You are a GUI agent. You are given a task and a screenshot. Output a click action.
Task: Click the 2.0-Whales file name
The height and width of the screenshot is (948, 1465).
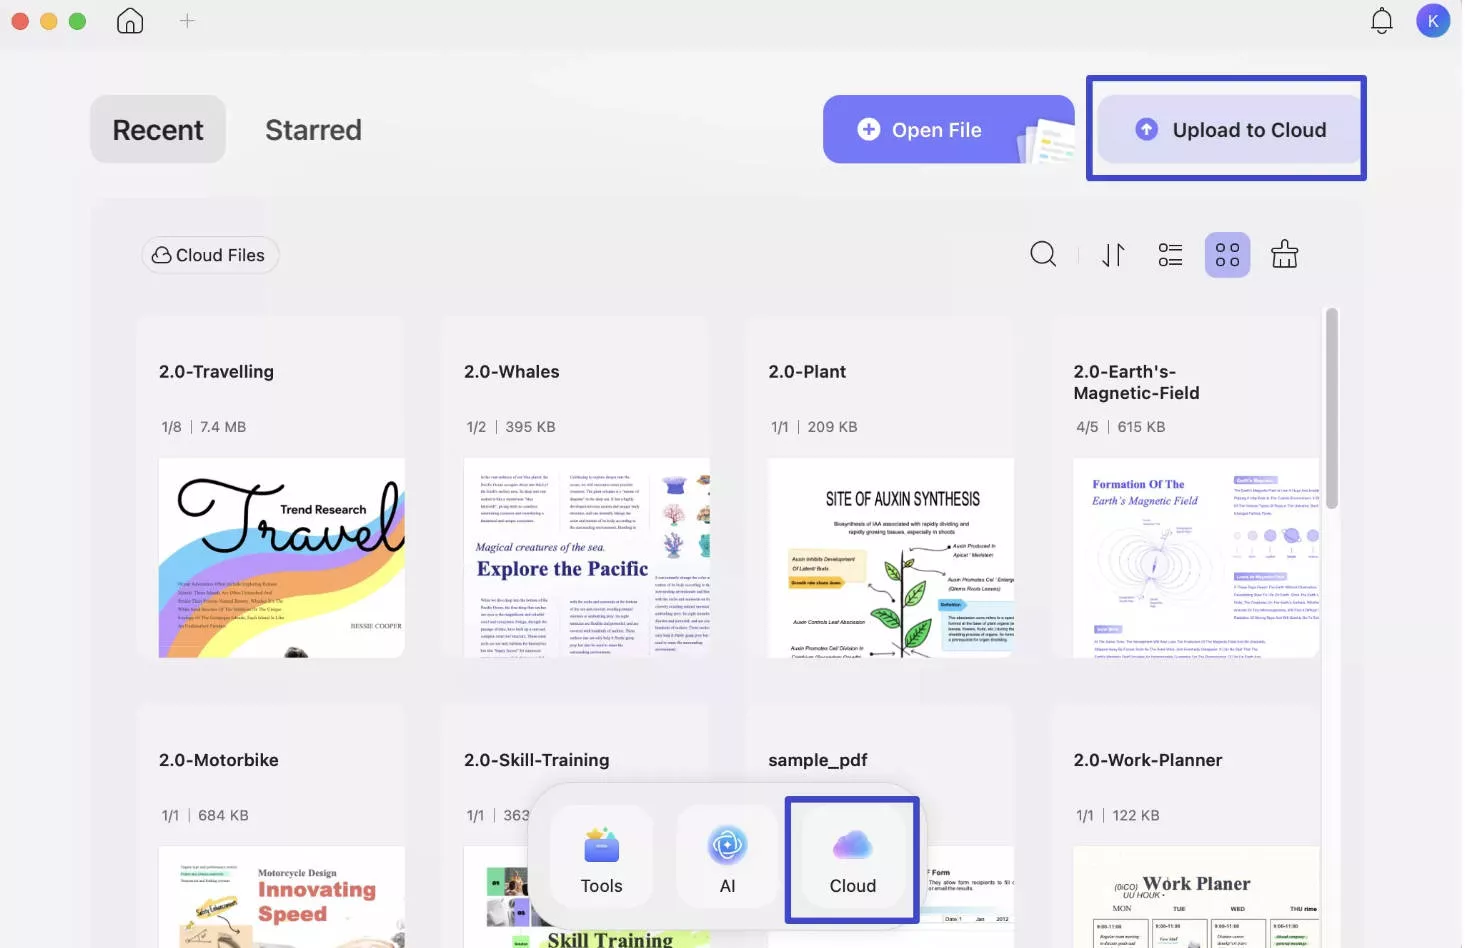point(512,372)
